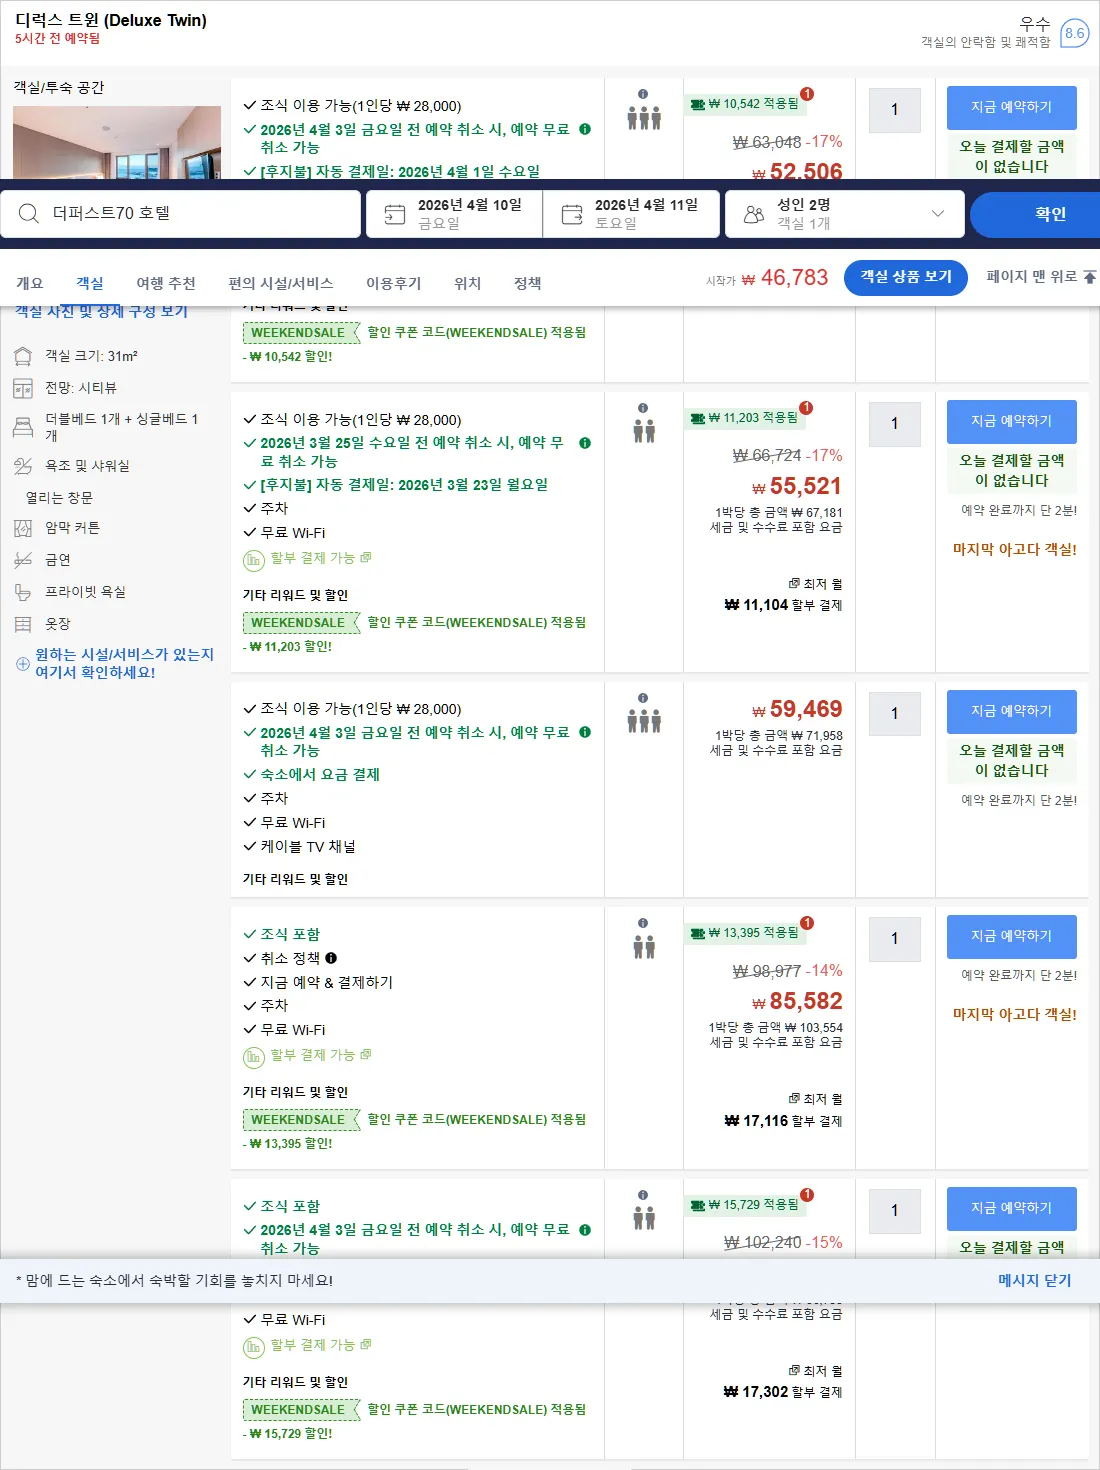This screenshot has width=1100, height=1470.
Task: Click WEEKENDSALE coupon badge with ₩10,542 할인
Action: point(300,333)
